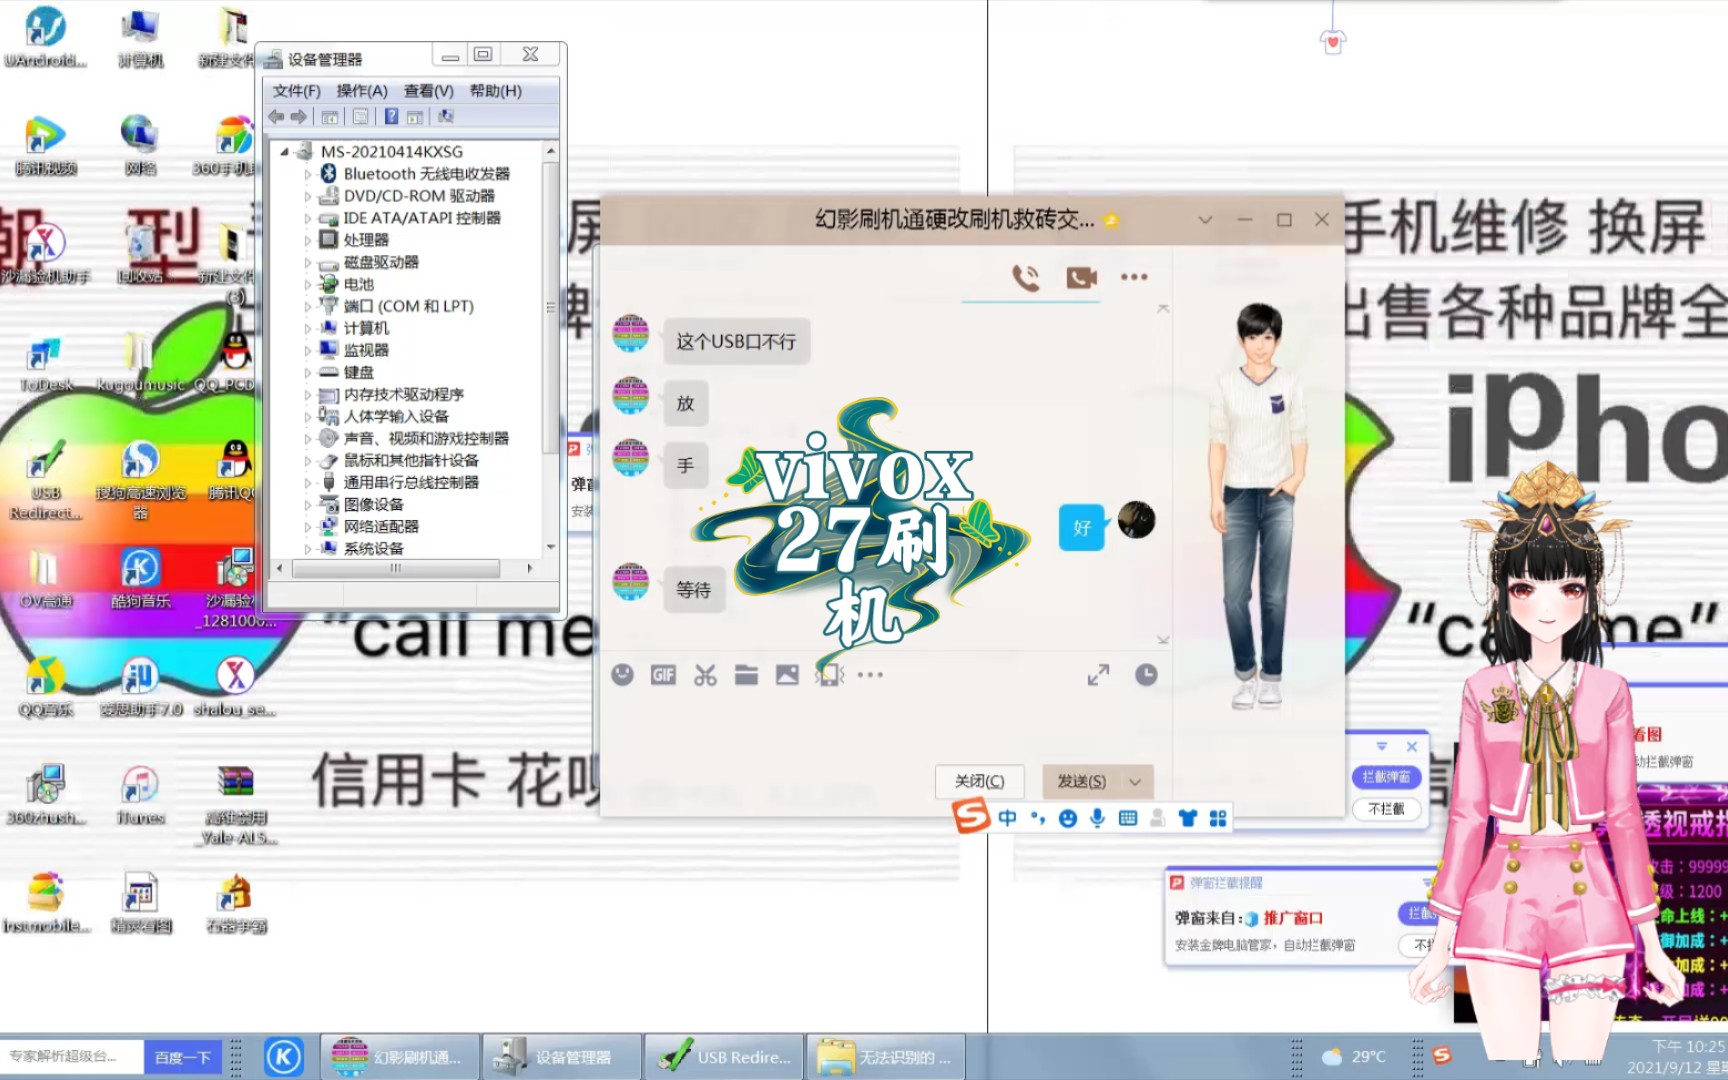Screen dimensions: 1728x1080
Task: Expand the 端口 (COM 和 LPT) node
Action: [x=308, y=306]
